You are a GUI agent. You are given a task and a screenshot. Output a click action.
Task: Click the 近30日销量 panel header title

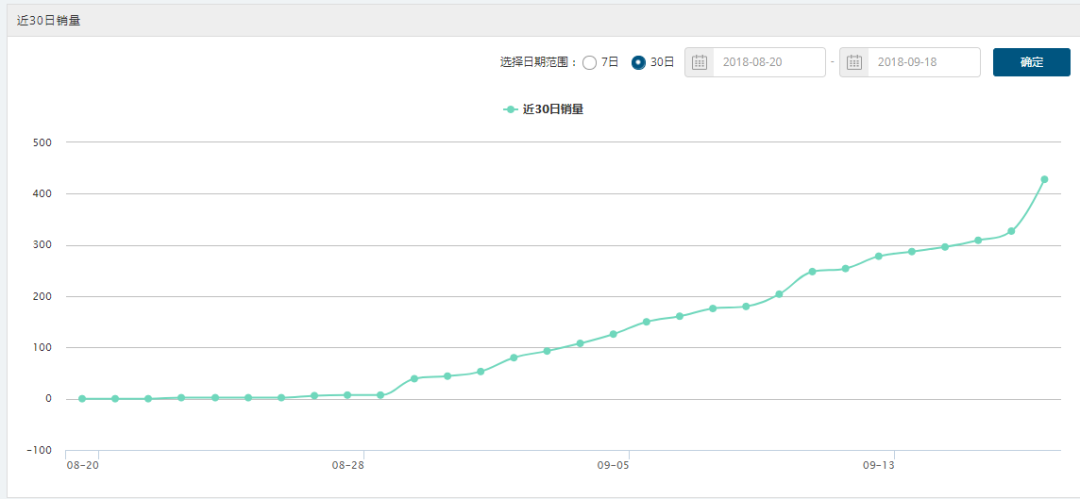tap(48, 21)
